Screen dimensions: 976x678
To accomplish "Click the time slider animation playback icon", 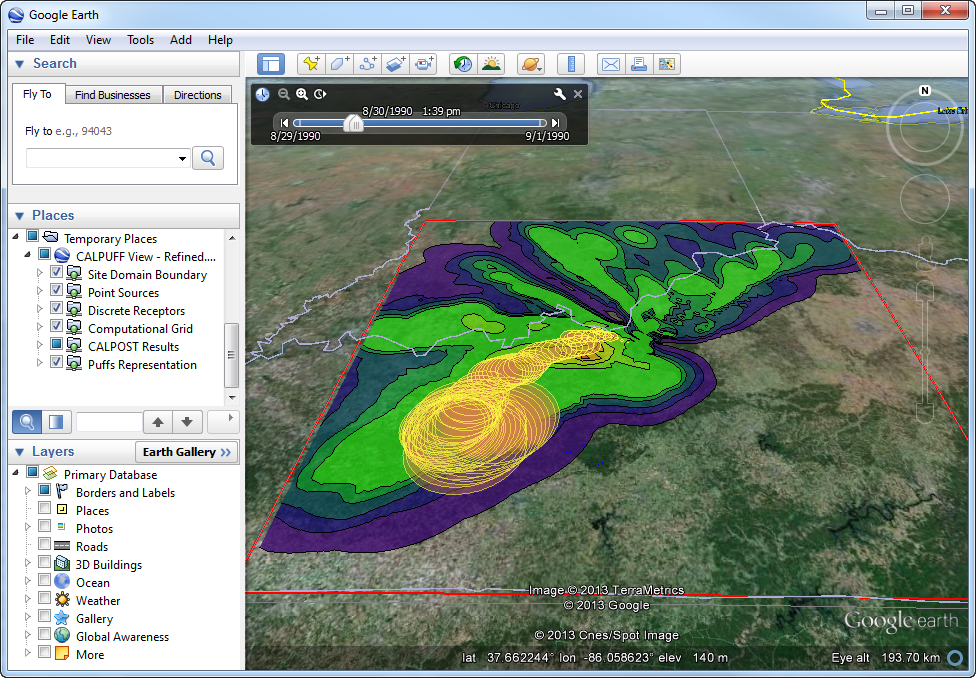I will (x=320, y=94).
